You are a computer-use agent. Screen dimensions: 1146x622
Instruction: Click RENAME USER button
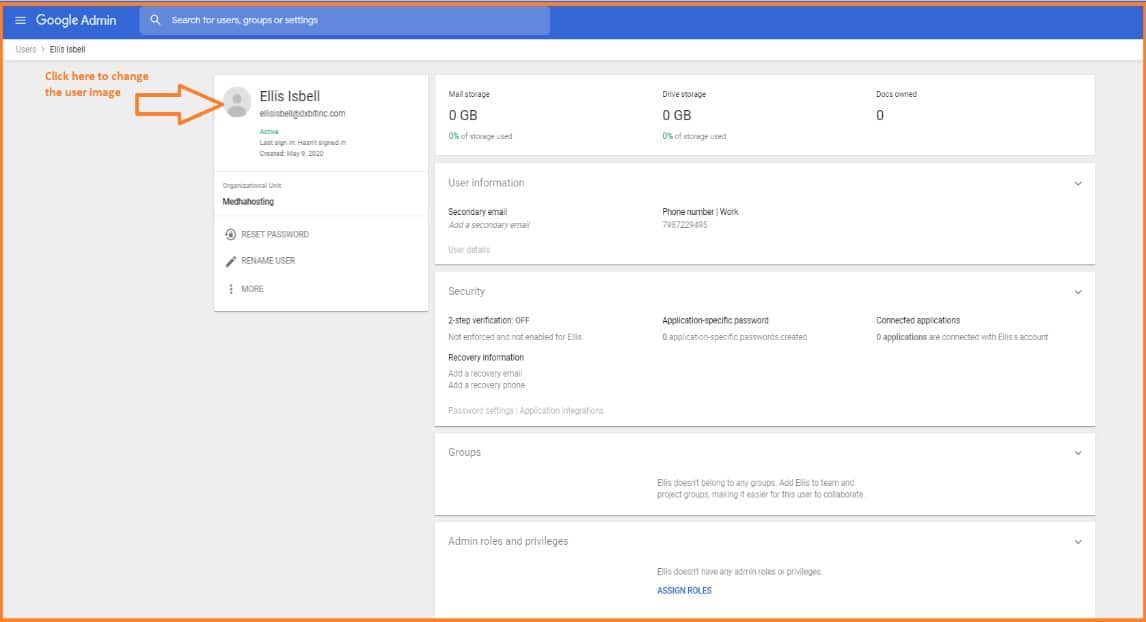coord(268,261)
